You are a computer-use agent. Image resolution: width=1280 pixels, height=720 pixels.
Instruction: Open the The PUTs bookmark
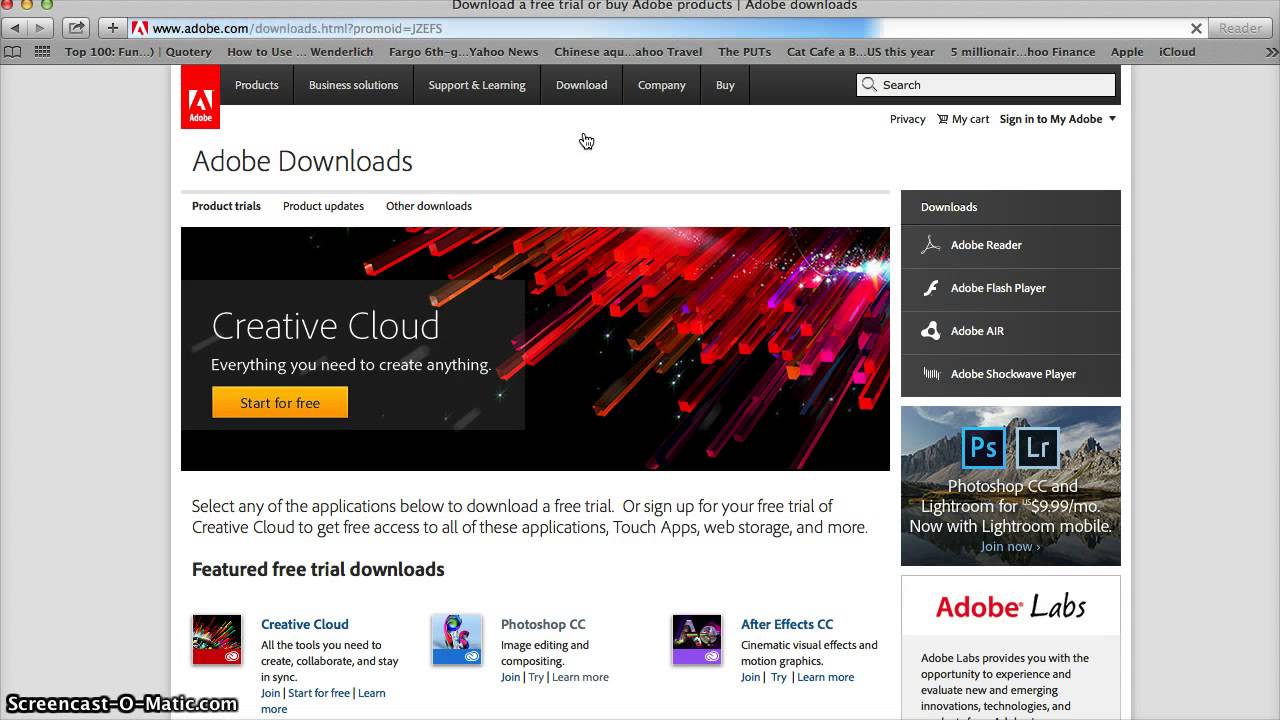tap(744, 52)
